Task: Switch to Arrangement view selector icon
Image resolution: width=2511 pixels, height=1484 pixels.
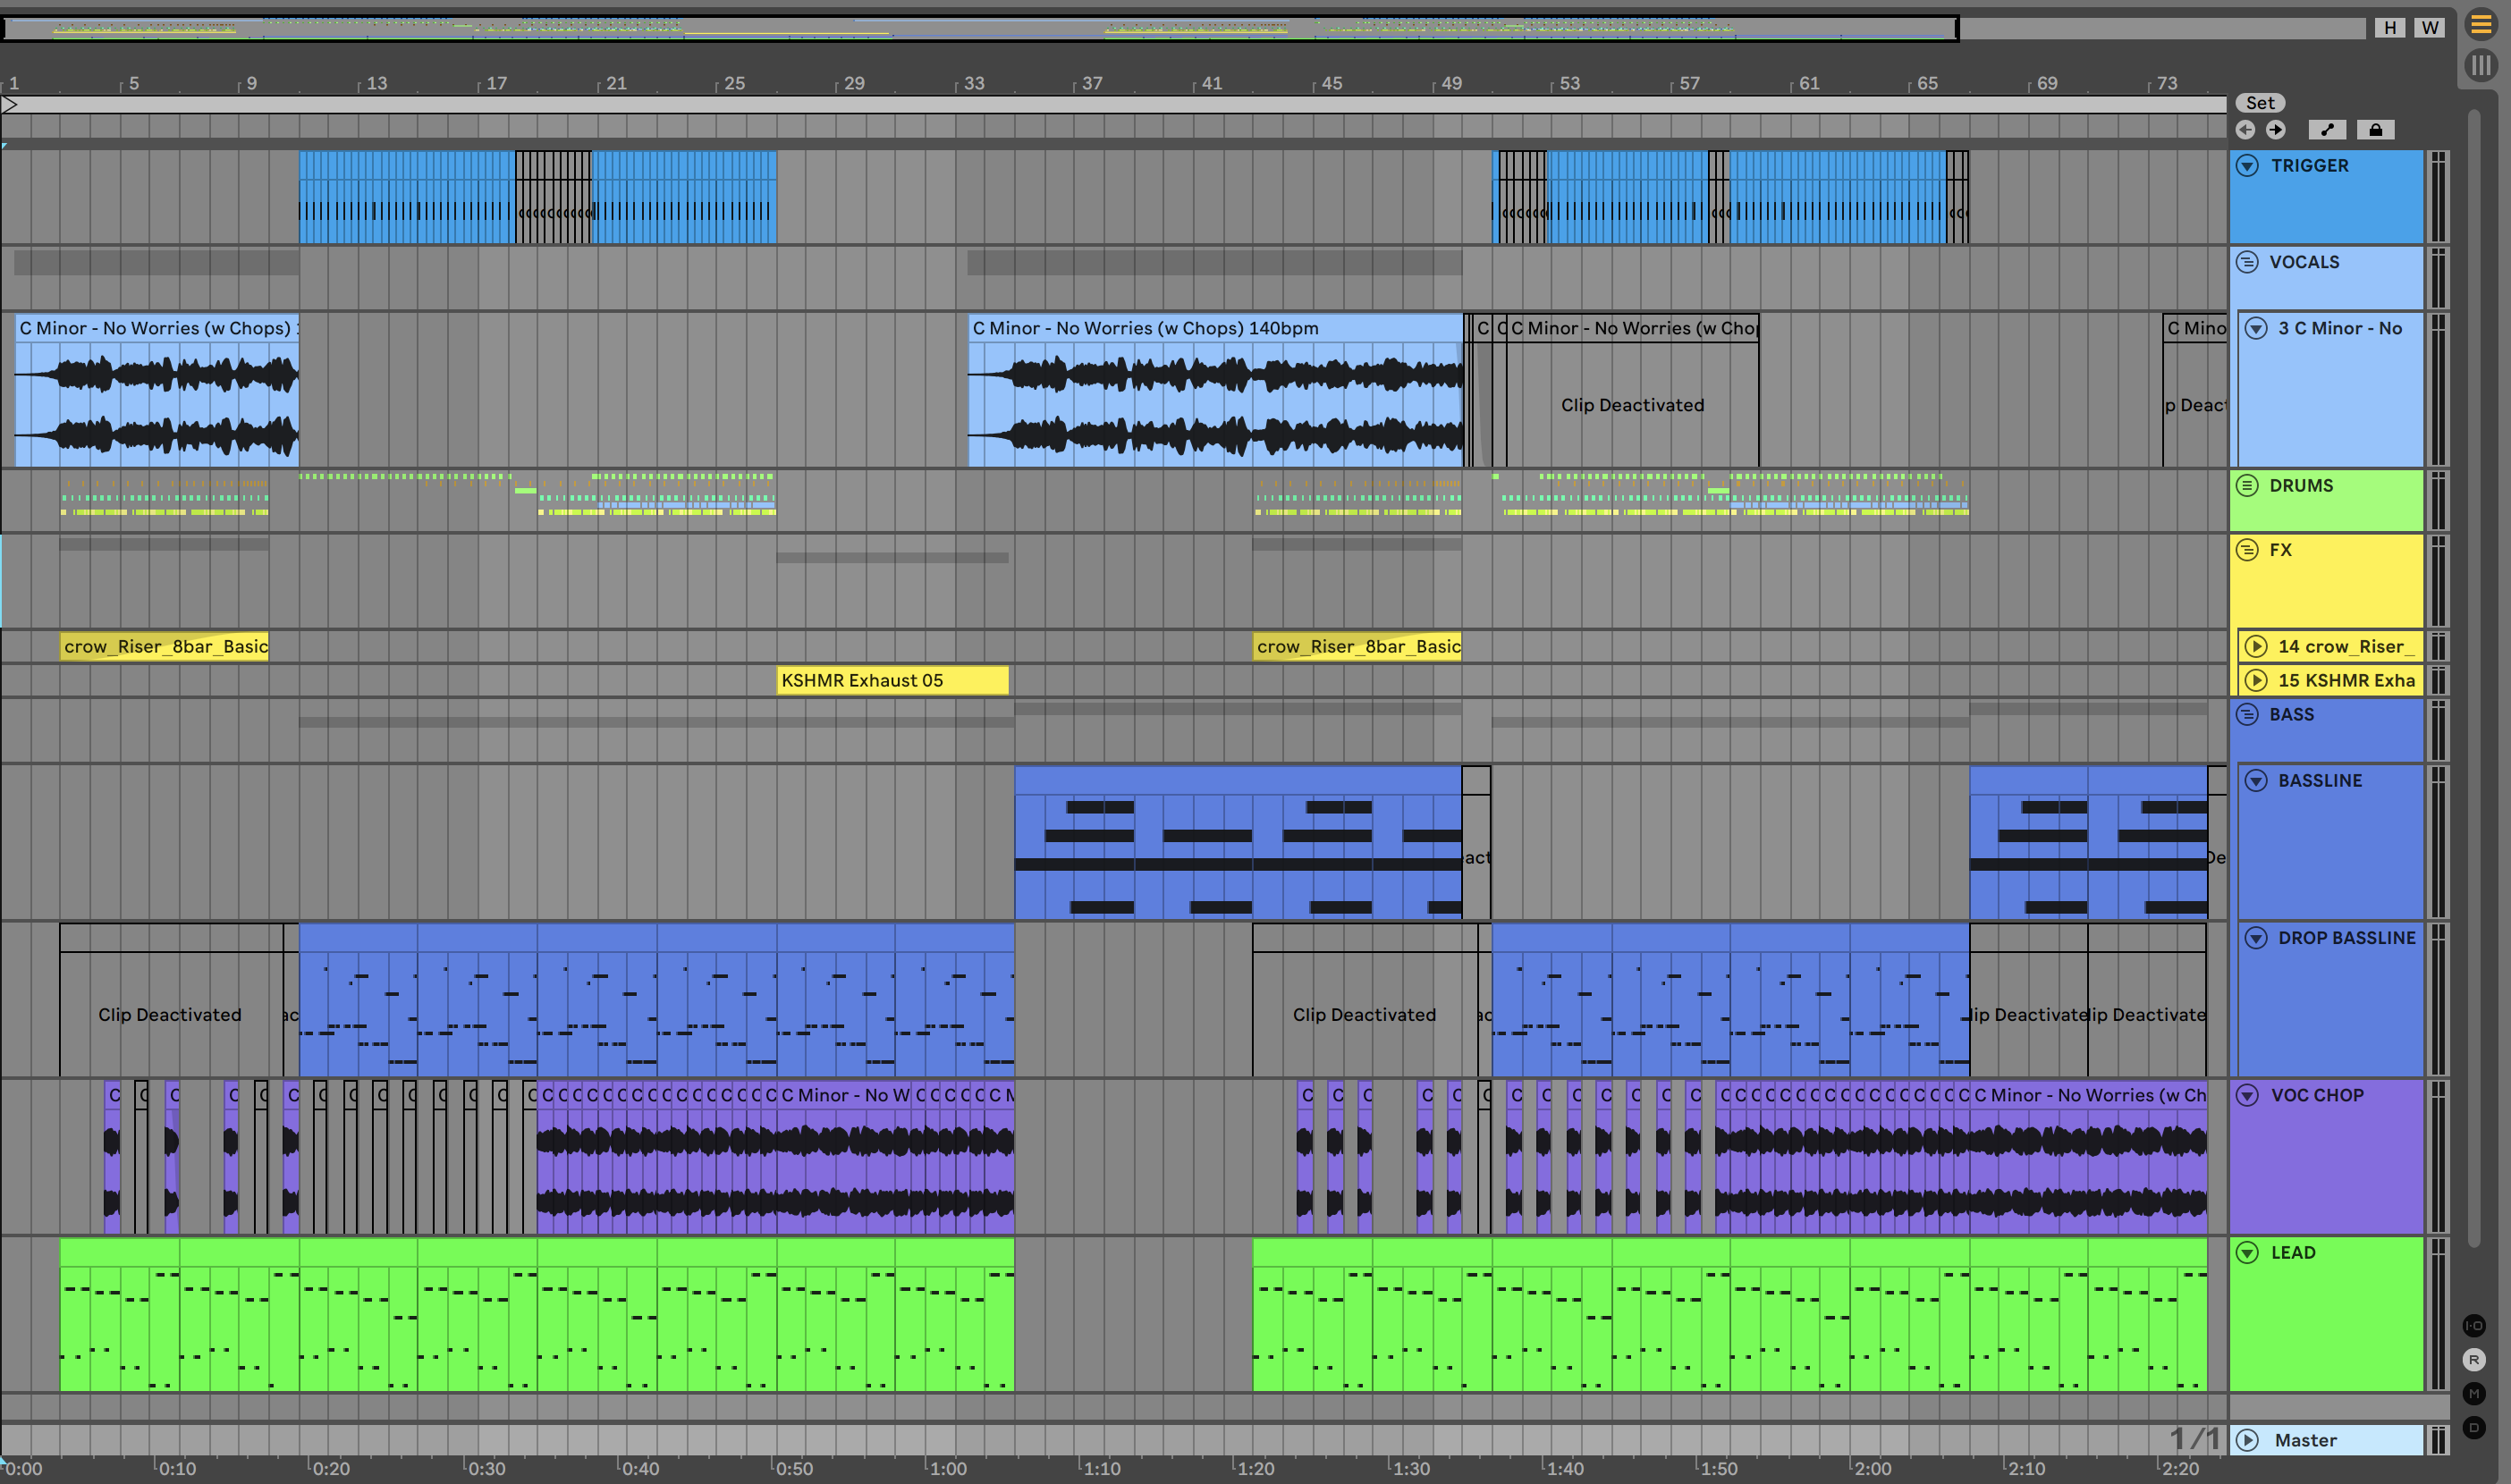Action: (2481, 25)
